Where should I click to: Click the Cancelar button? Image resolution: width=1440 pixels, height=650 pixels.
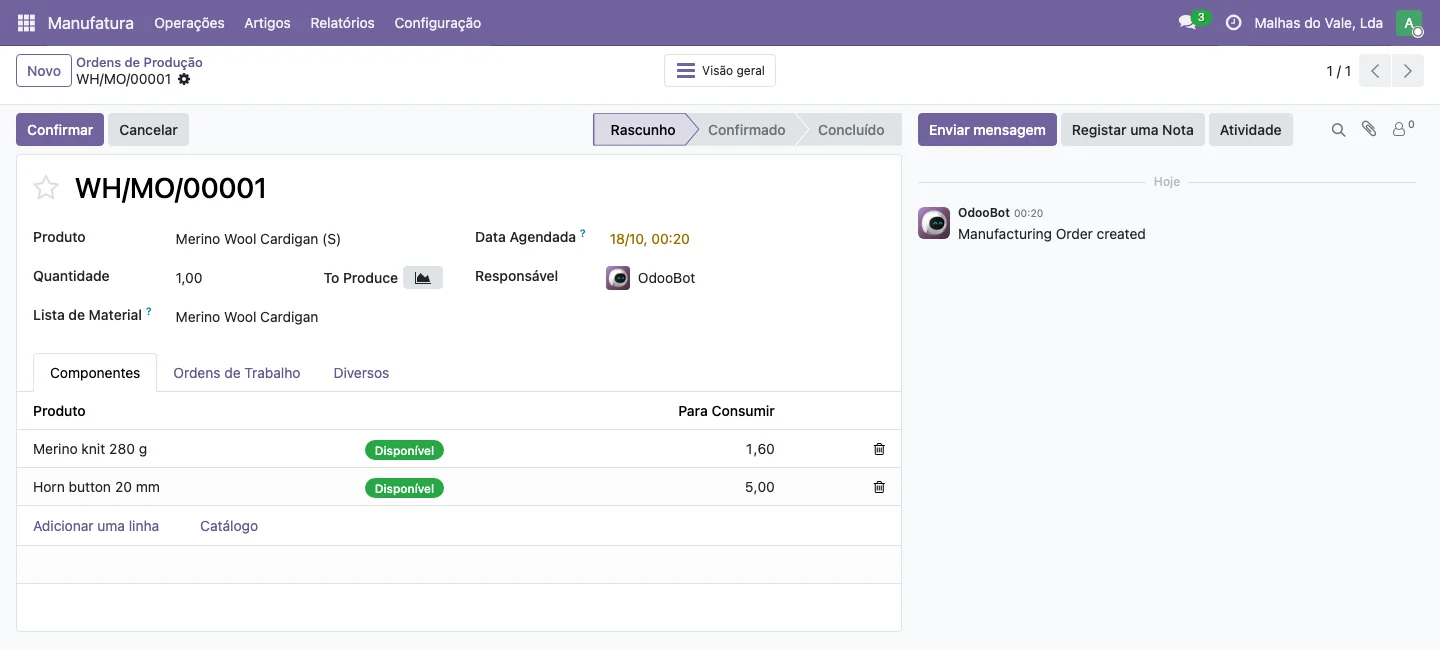point(148,130)
